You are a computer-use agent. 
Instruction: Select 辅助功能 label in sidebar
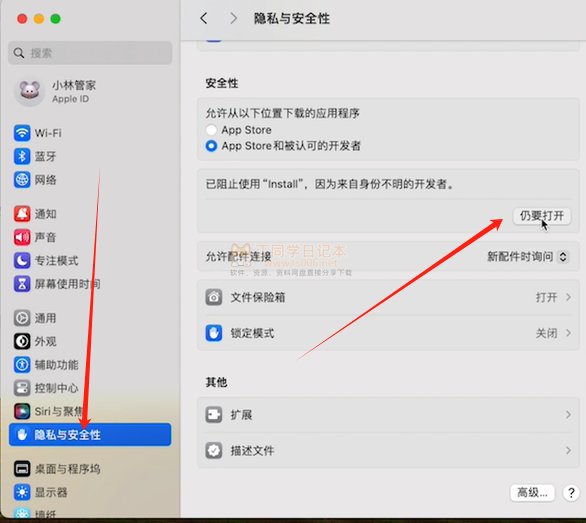pos(56,364)
